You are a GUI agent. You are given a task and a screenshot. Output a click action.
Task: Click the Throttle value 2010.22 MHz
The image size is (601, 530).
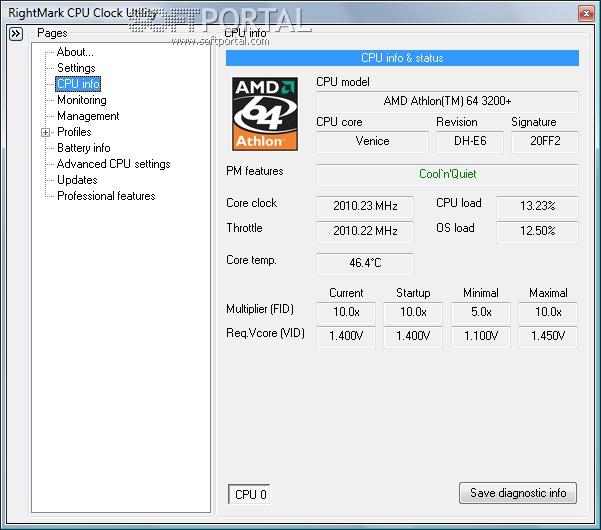pyautogui.click(x=365, y=231)
